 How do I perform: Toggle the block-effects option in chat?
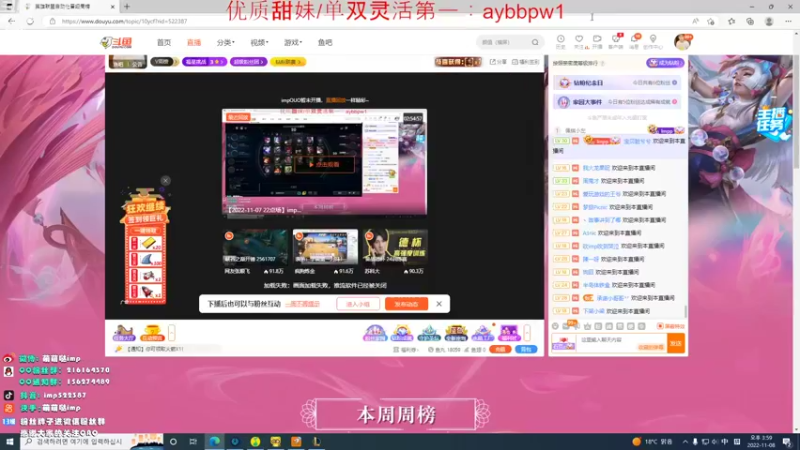[x=671, y=326]
